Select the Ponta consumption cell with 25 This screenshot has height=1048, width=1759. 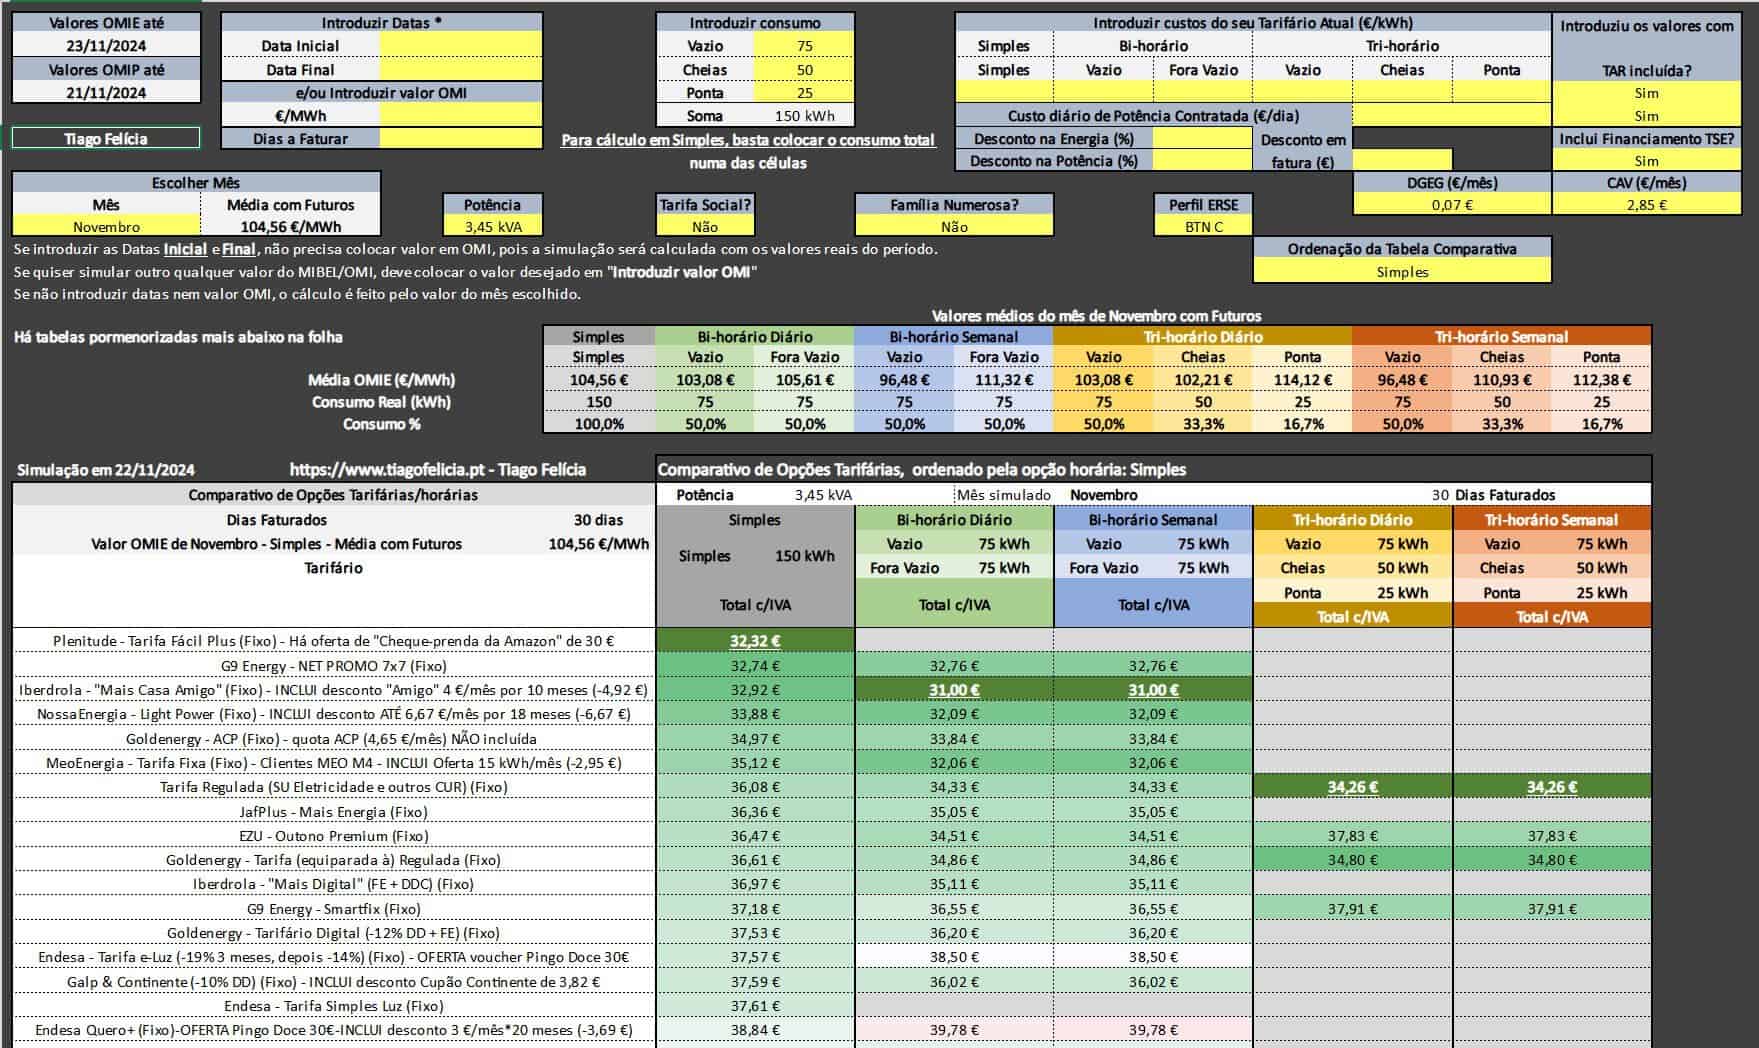(x=804, y=92)
